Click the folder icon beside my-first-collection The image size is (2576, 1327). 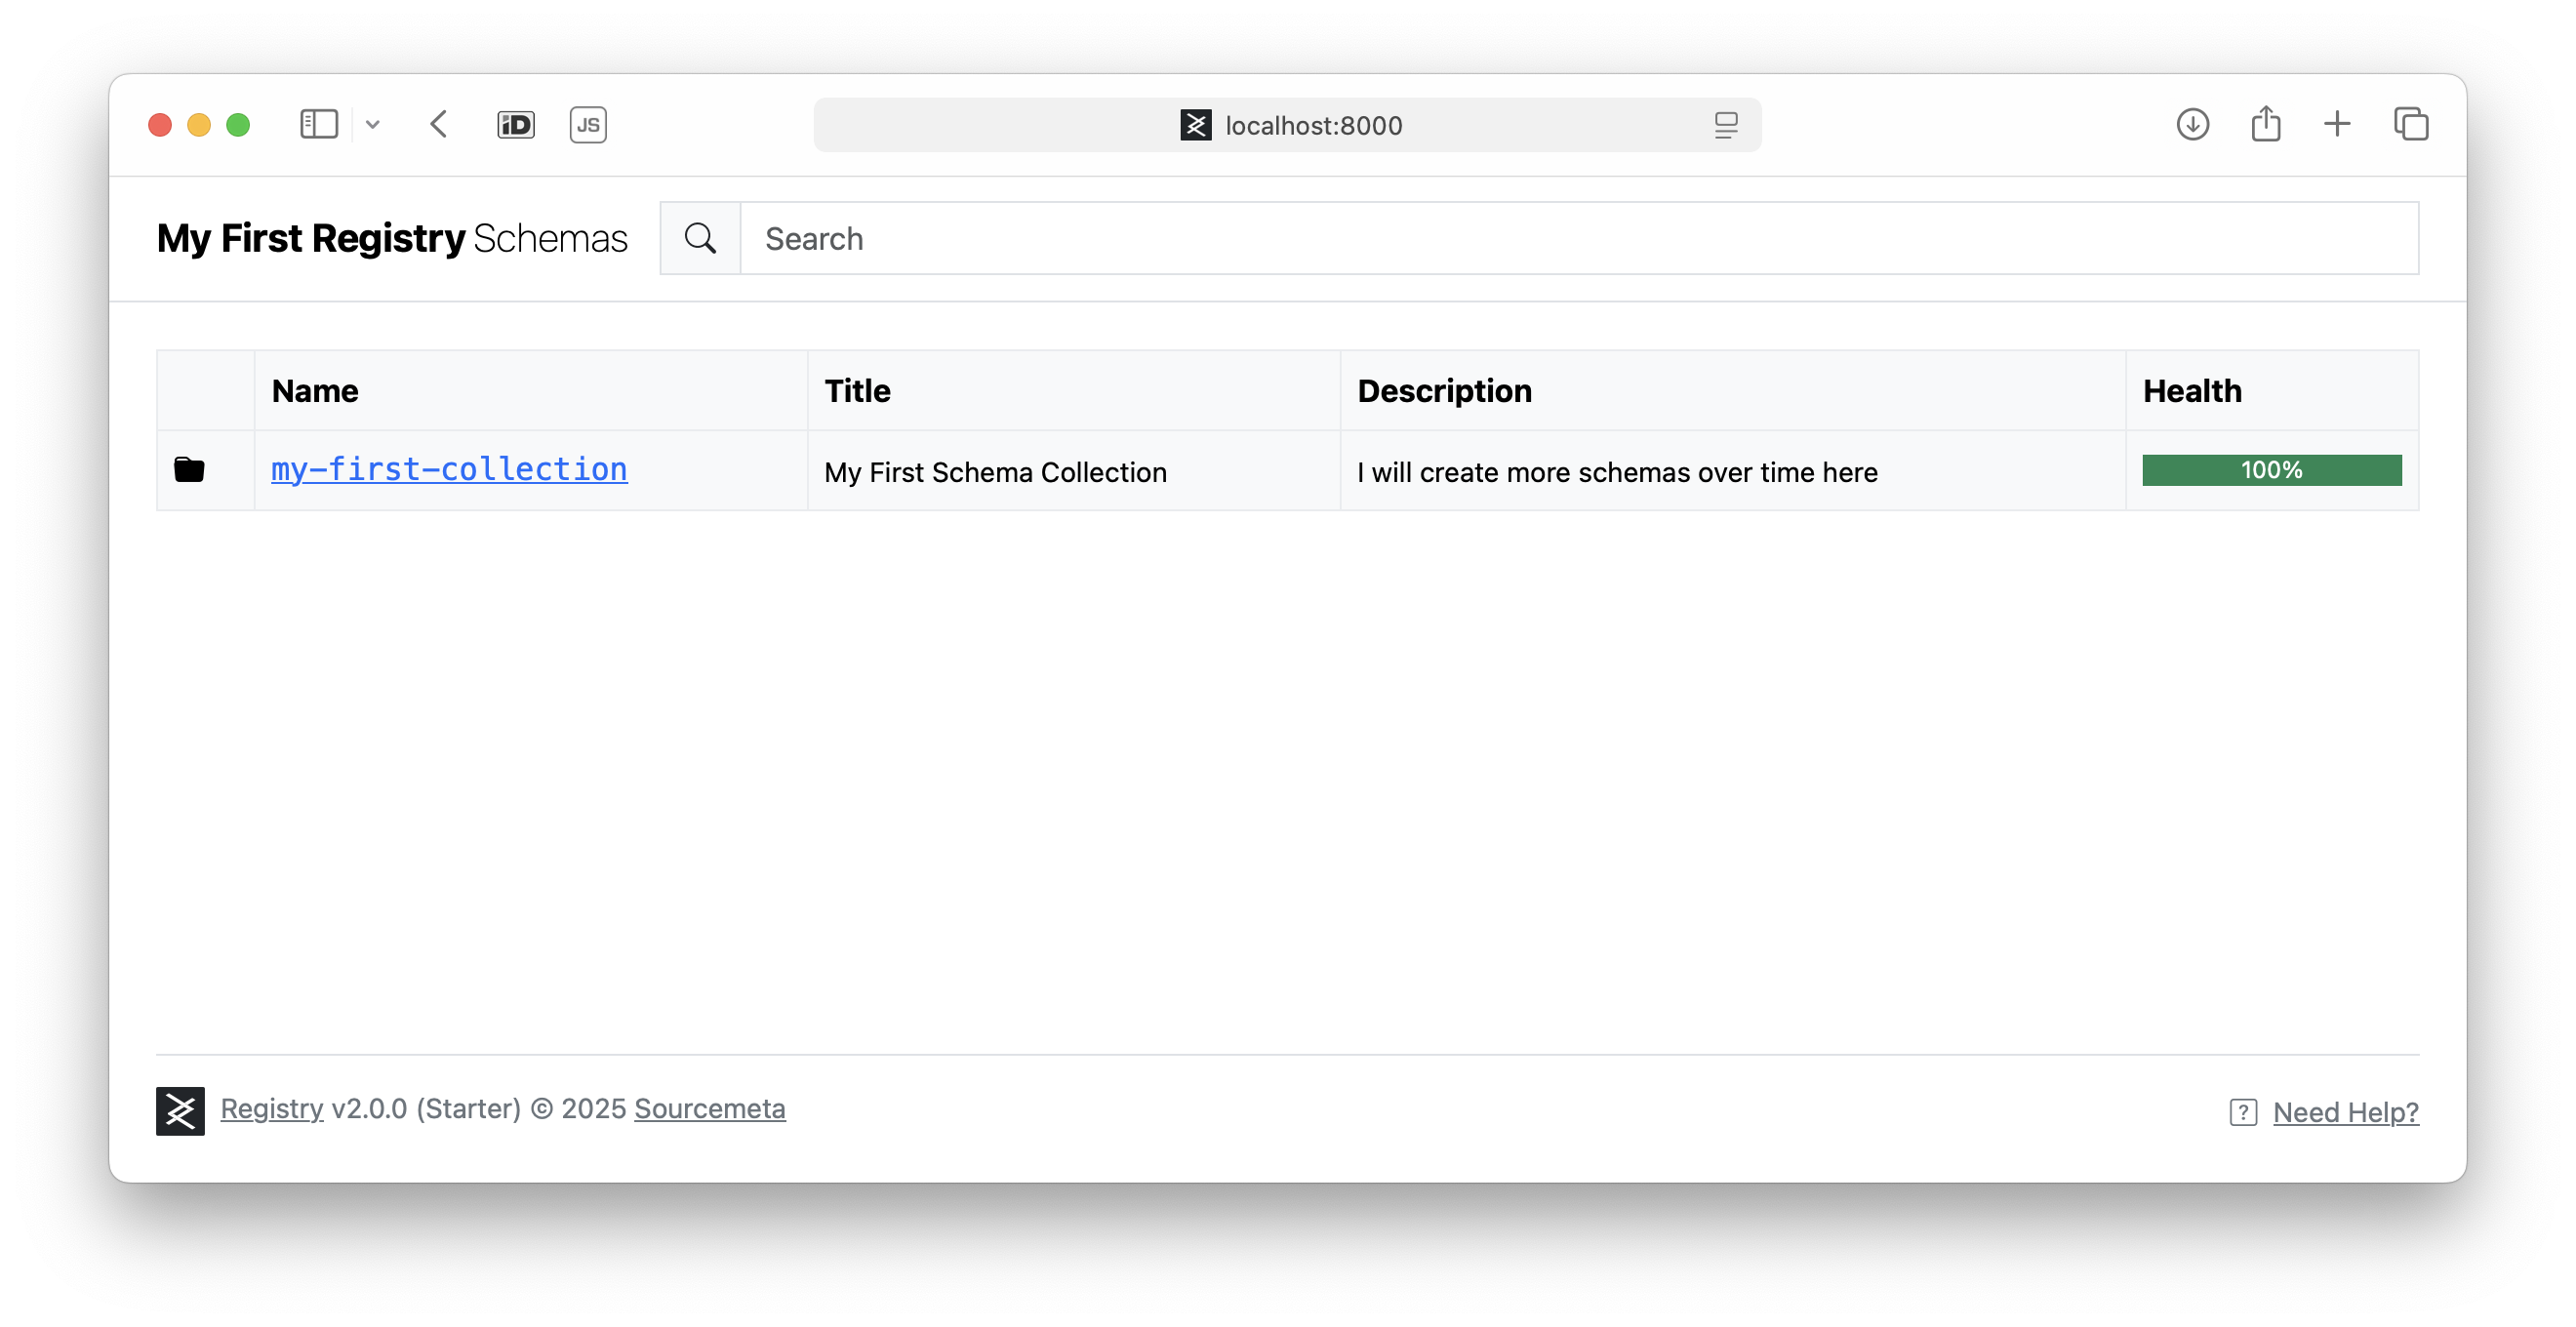[x=189, y=469]
